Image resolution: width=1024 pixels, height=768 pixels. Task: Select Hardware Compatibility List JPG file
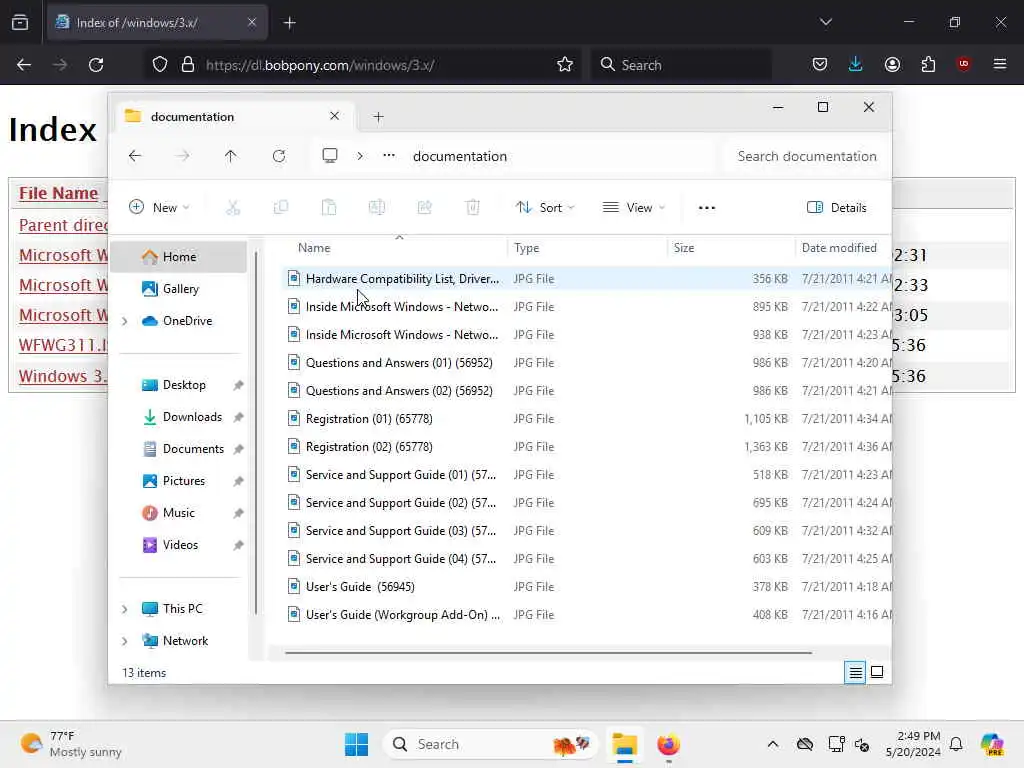pos(586,279)
